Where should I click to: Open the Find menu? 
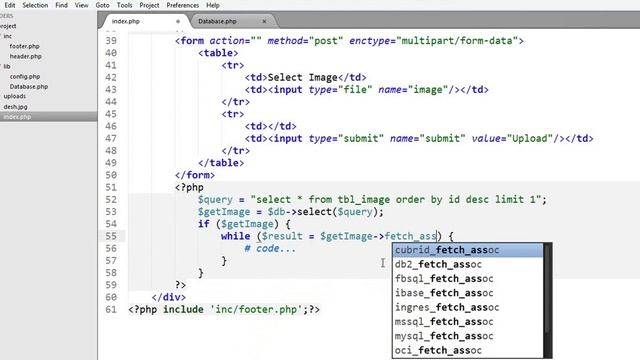(61, 5)
